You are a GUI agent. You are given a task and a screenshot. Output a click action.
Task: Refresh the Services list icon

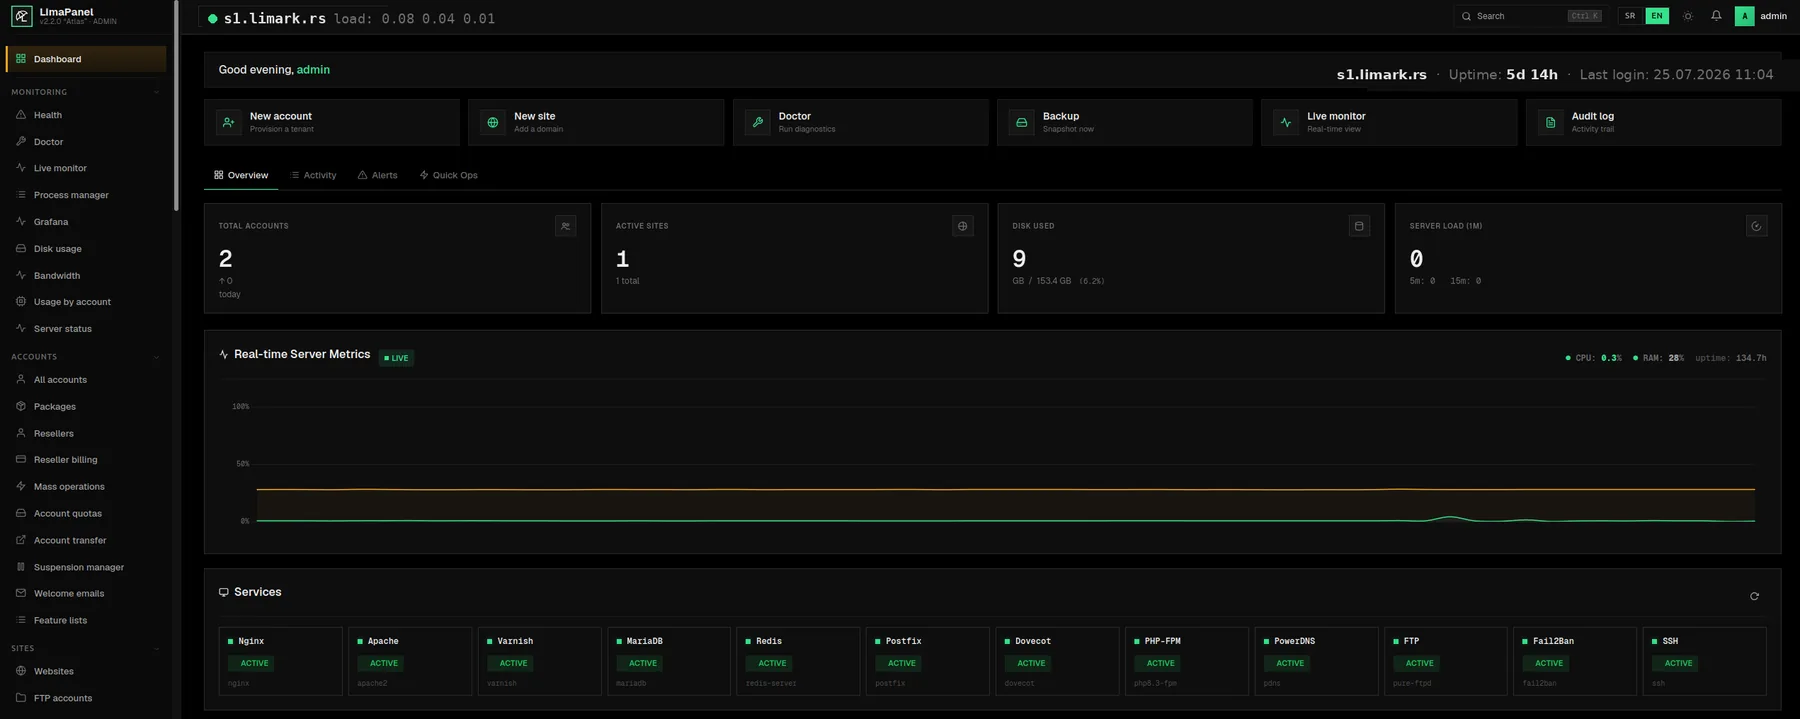1754,596
